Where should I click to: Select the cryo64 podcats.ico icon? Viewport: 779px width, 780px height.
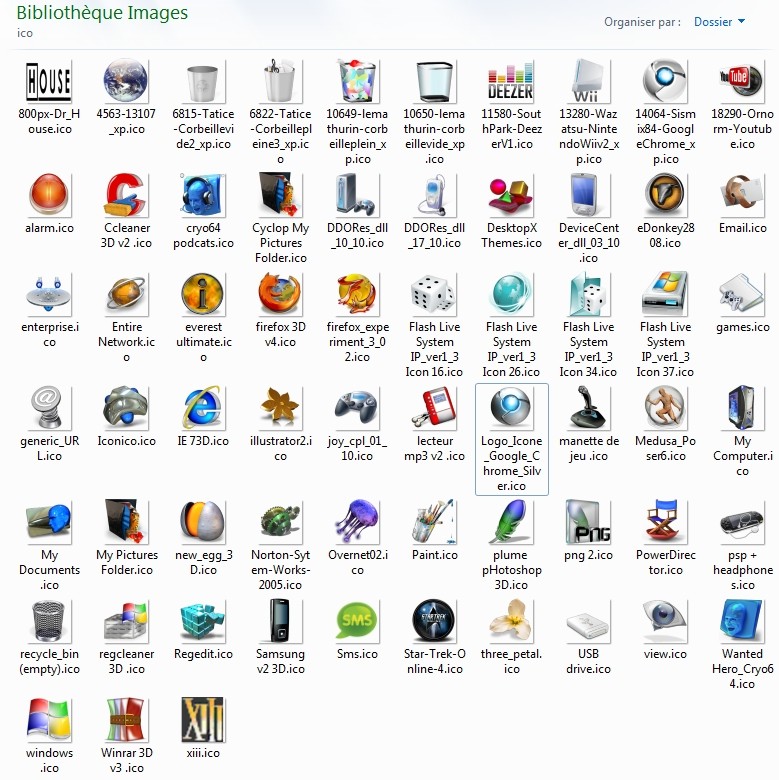tap(203, 195)
